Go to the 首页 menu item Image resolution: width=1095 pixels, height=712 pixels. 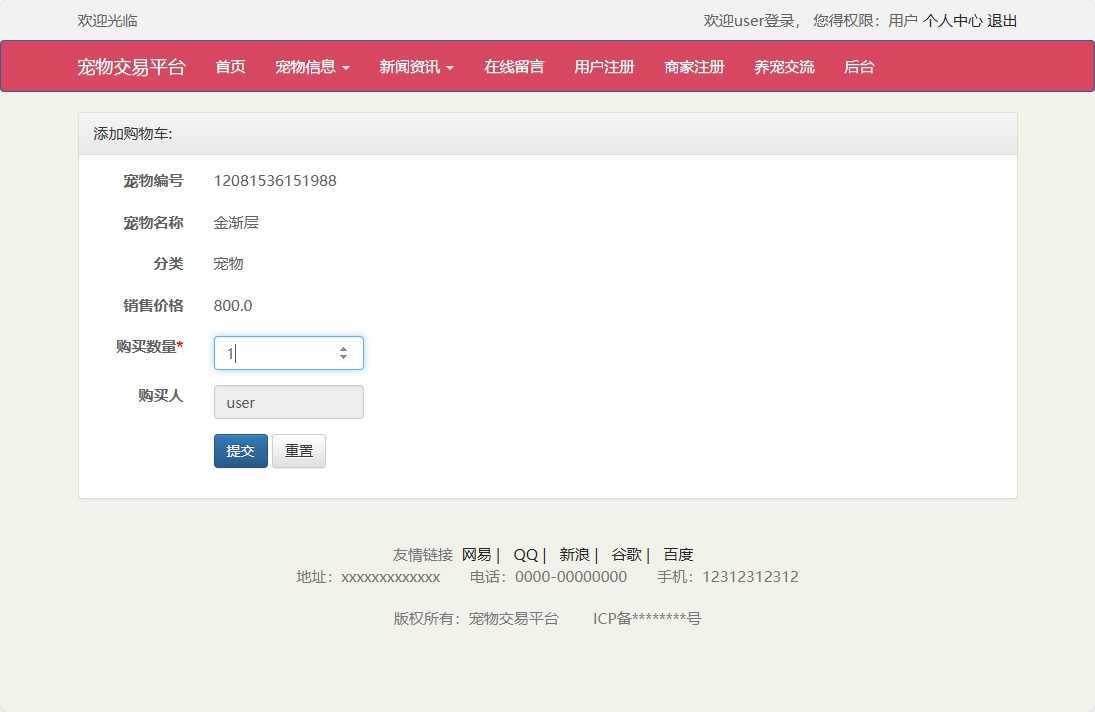point(229,66)
